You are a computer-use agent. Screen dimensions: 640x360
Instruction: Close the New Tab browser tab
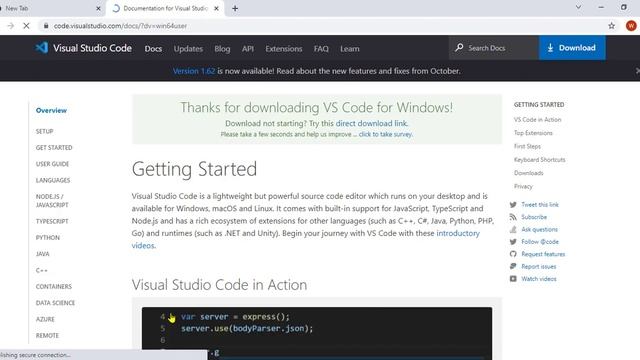click(98, 8)
